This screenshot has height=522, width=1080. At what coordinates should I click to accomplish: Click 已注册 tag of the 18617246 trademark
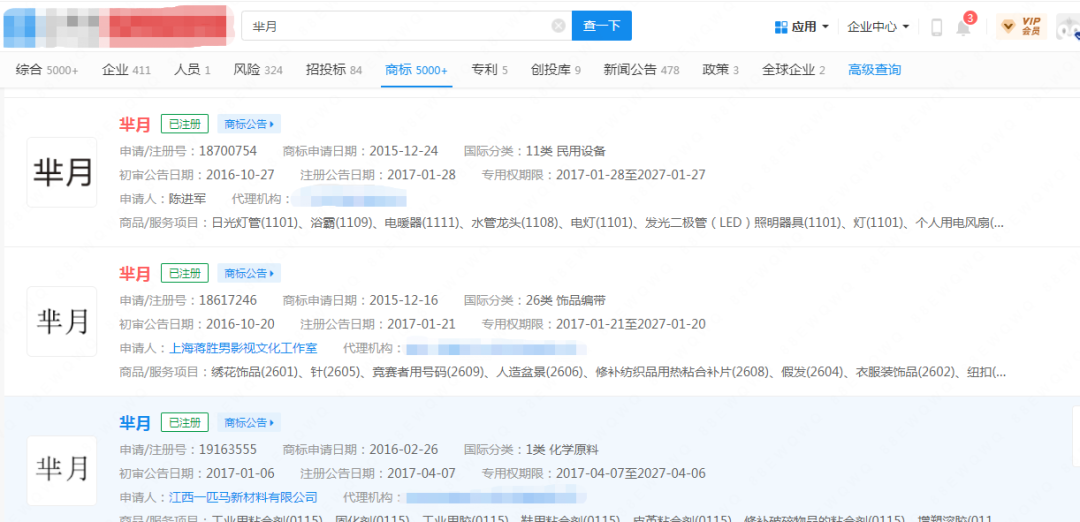pos(185,273)
